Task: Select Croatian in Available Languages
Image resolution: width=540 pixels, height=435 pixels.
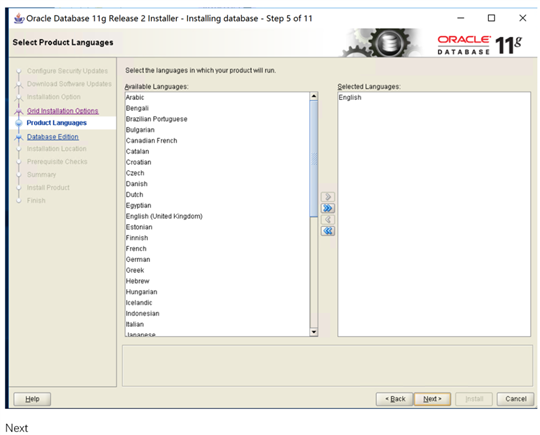Action: pyautogui.click(x=217, y=162)
